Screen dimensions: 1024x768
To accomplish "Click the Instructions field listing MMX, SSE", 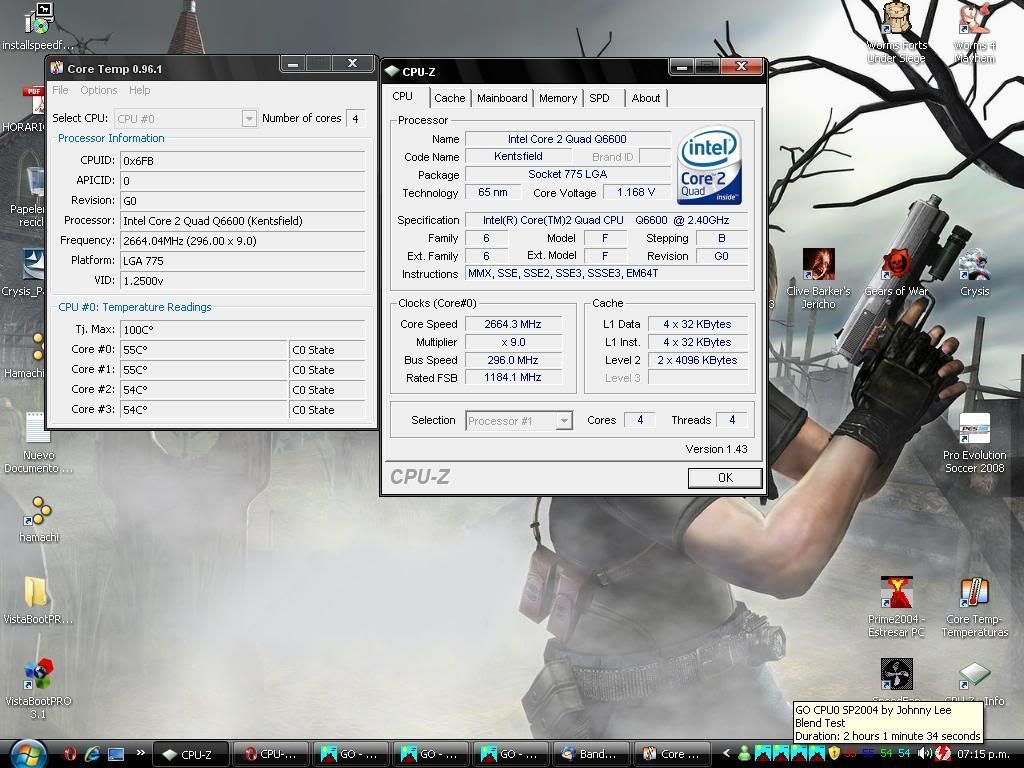I will tap(607, 274).
